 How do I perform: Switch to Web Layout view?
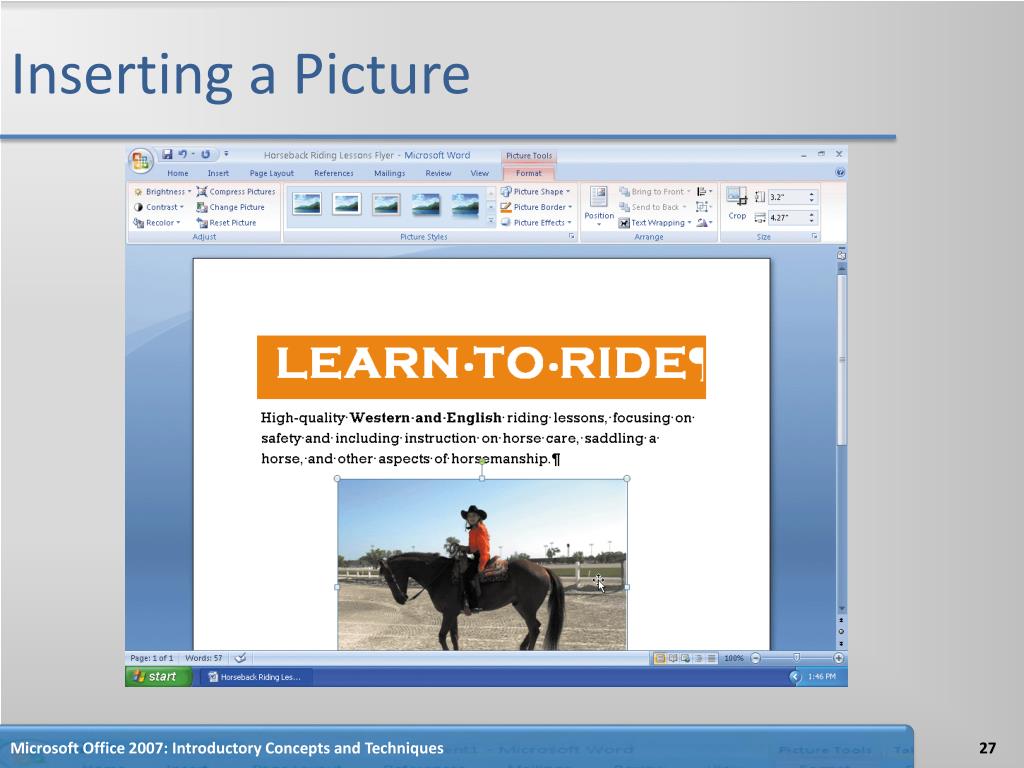coord(685,658)
